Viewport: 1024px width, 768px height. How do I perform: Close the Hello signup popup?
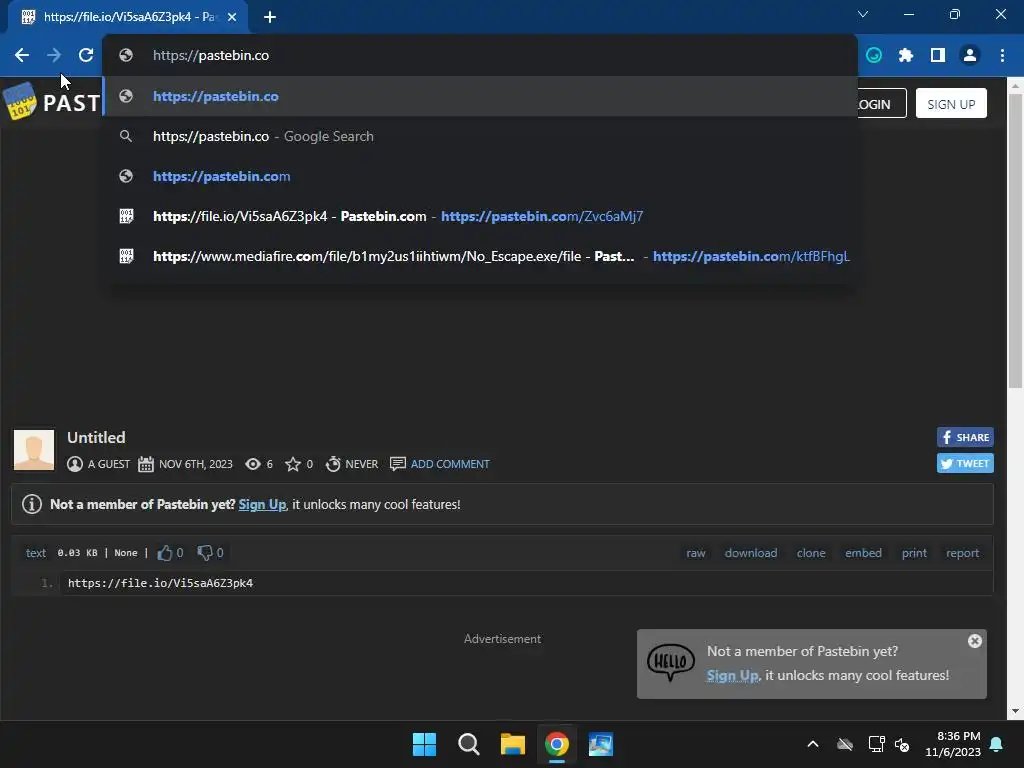[974, 641]
